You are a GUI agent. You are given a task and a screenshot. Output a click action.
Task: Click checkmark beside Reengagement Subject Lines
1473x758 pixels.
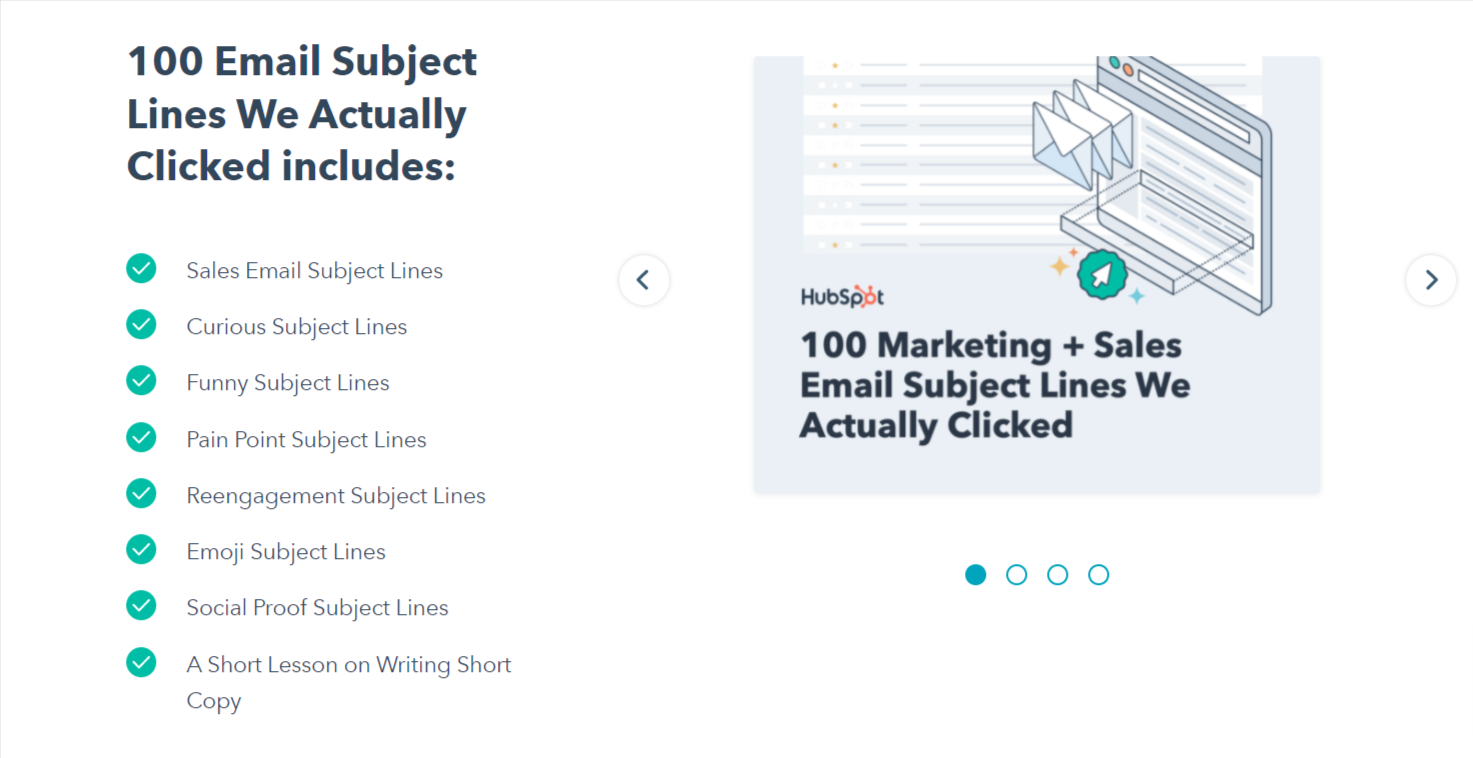tap(141, 493)
